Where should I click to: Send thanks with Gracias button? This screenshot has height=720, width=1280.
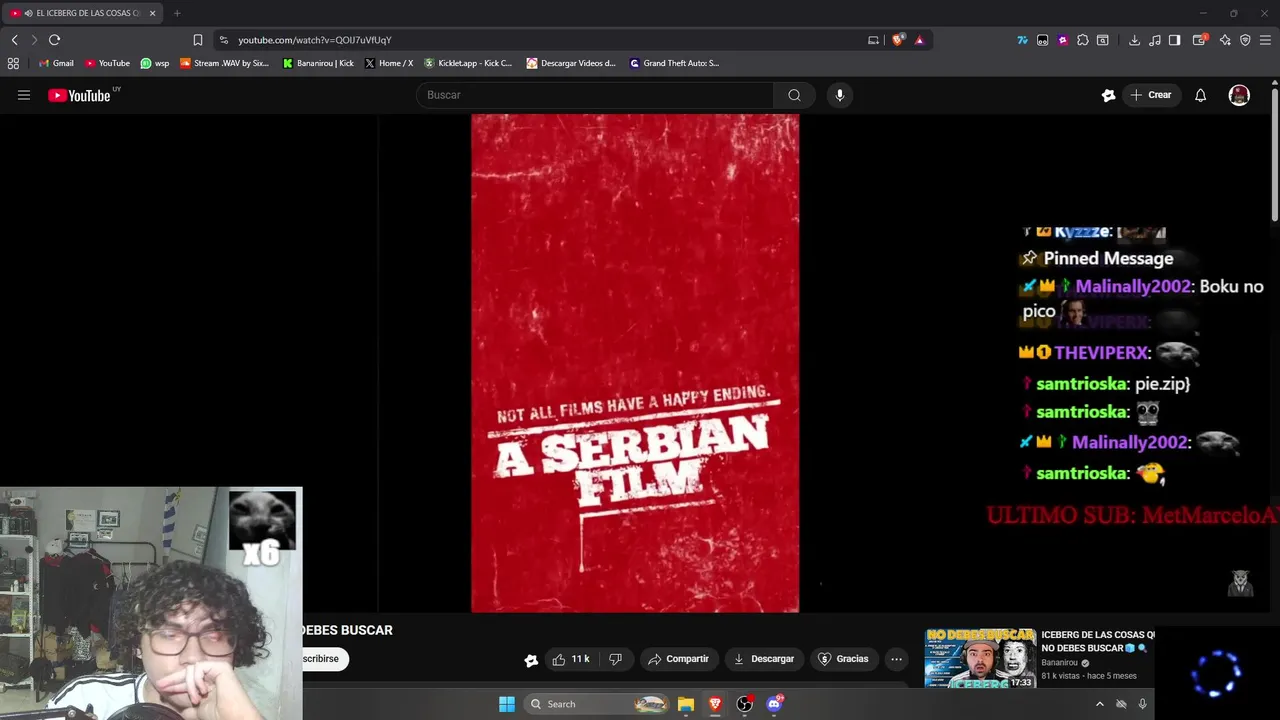point(843,659)
